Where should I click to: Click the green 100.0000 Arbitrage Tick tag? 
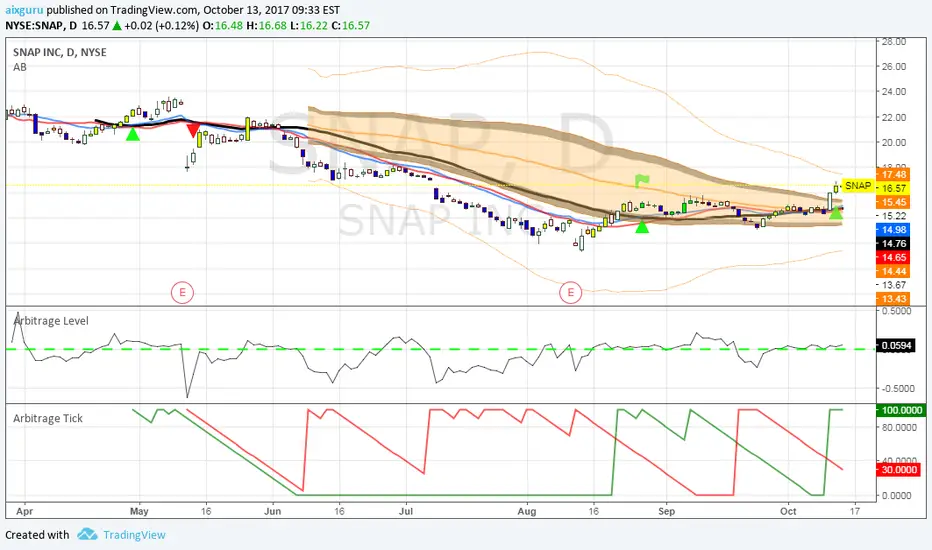click(901, 410)
